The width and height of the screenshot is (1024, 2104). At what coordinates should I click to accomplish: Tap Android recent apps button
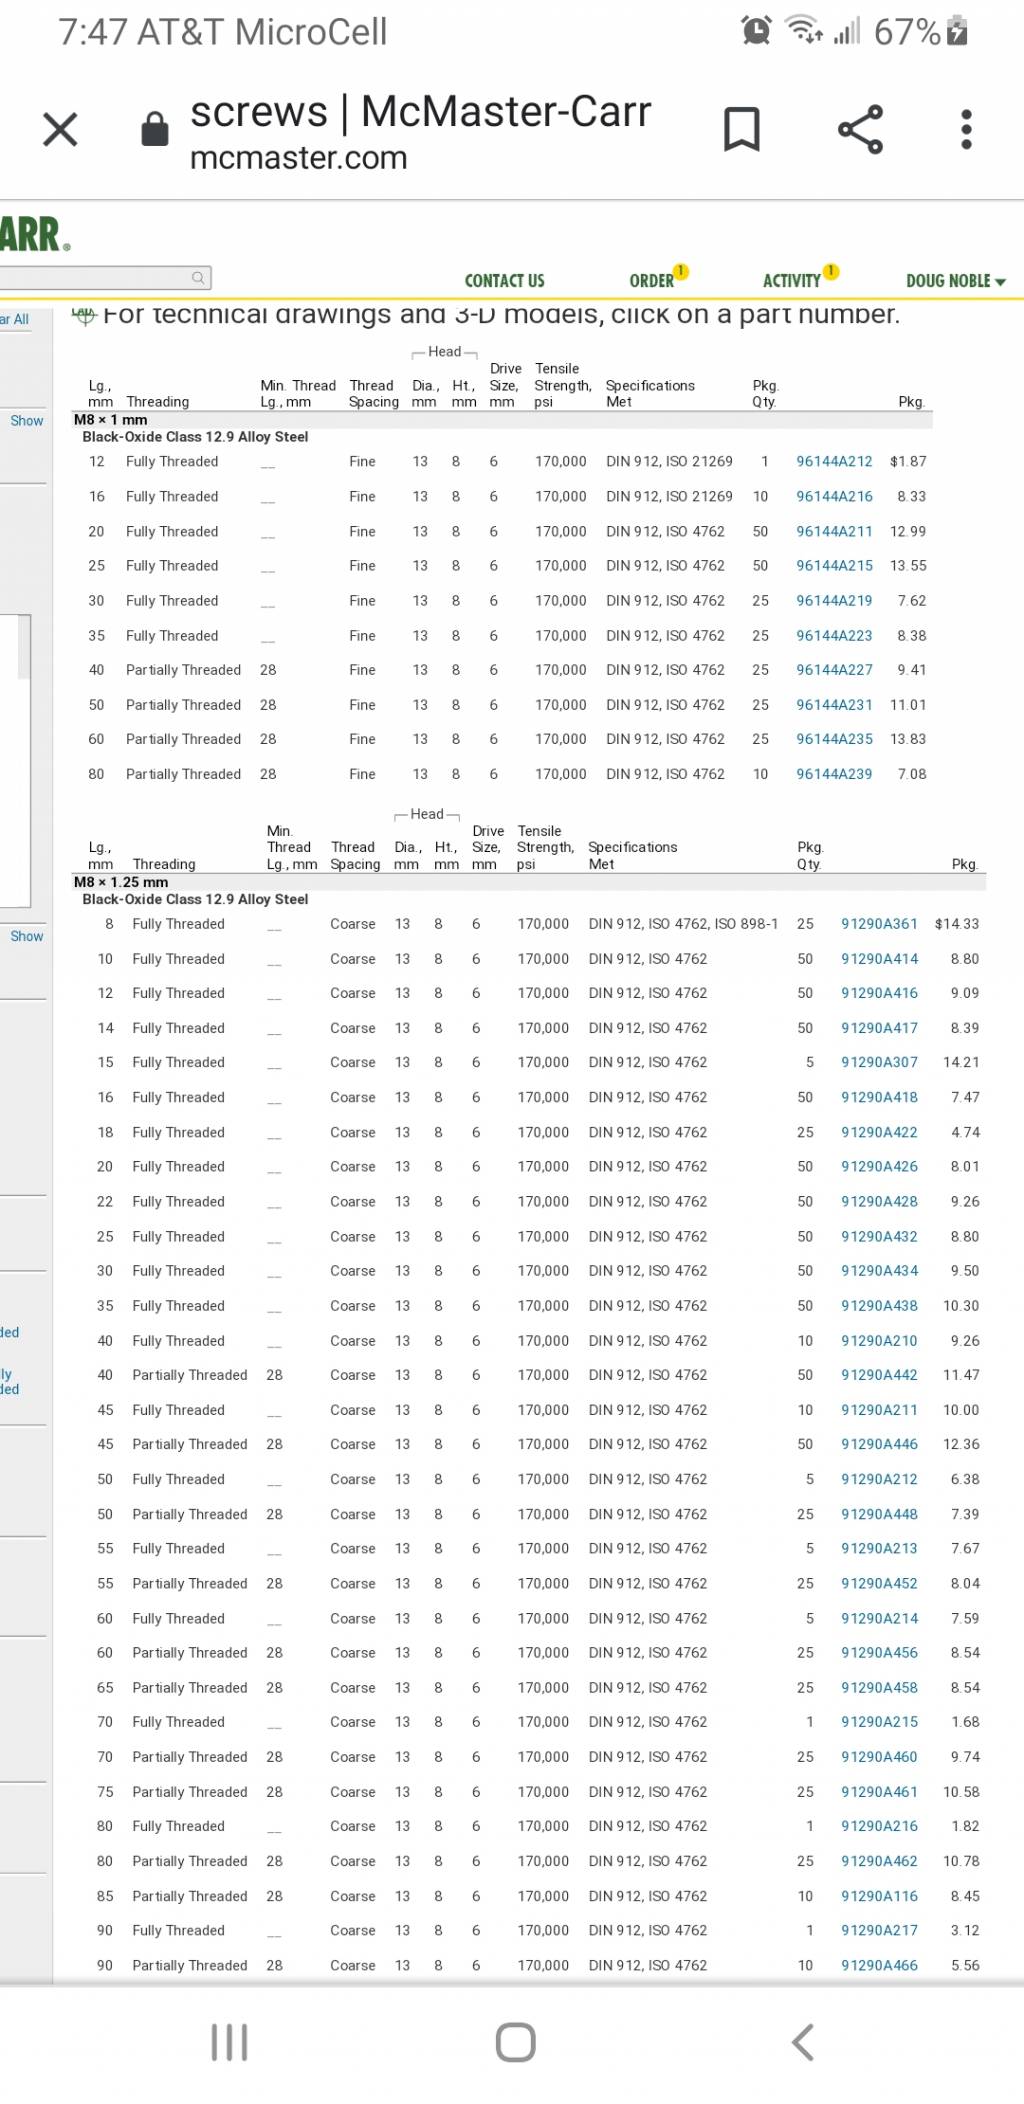(229, 2042)
